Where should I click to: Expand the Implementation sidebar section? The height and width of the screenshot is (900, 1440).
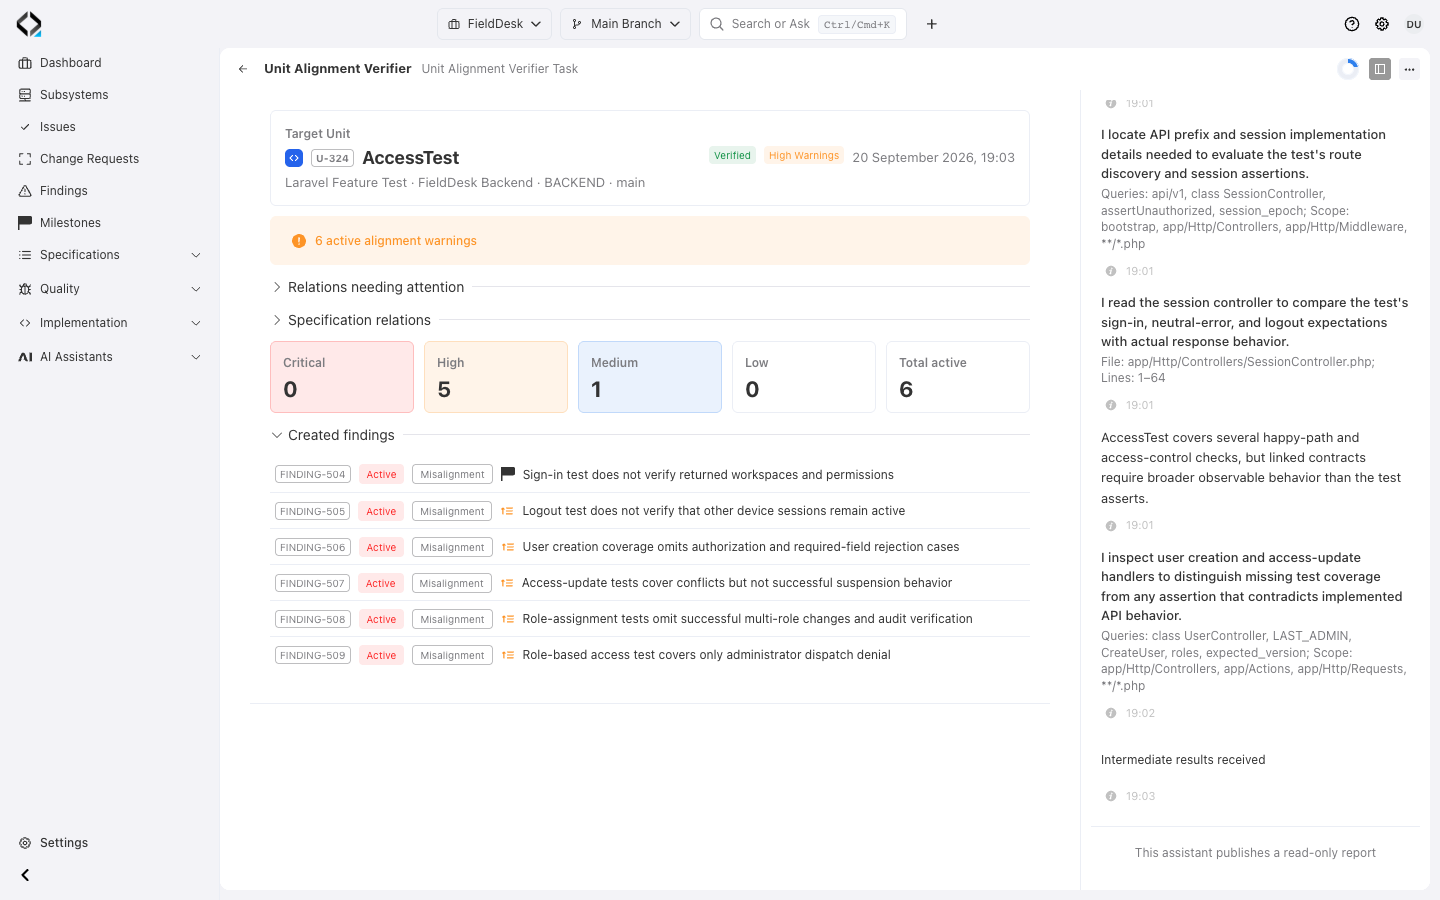click(110, 323)
